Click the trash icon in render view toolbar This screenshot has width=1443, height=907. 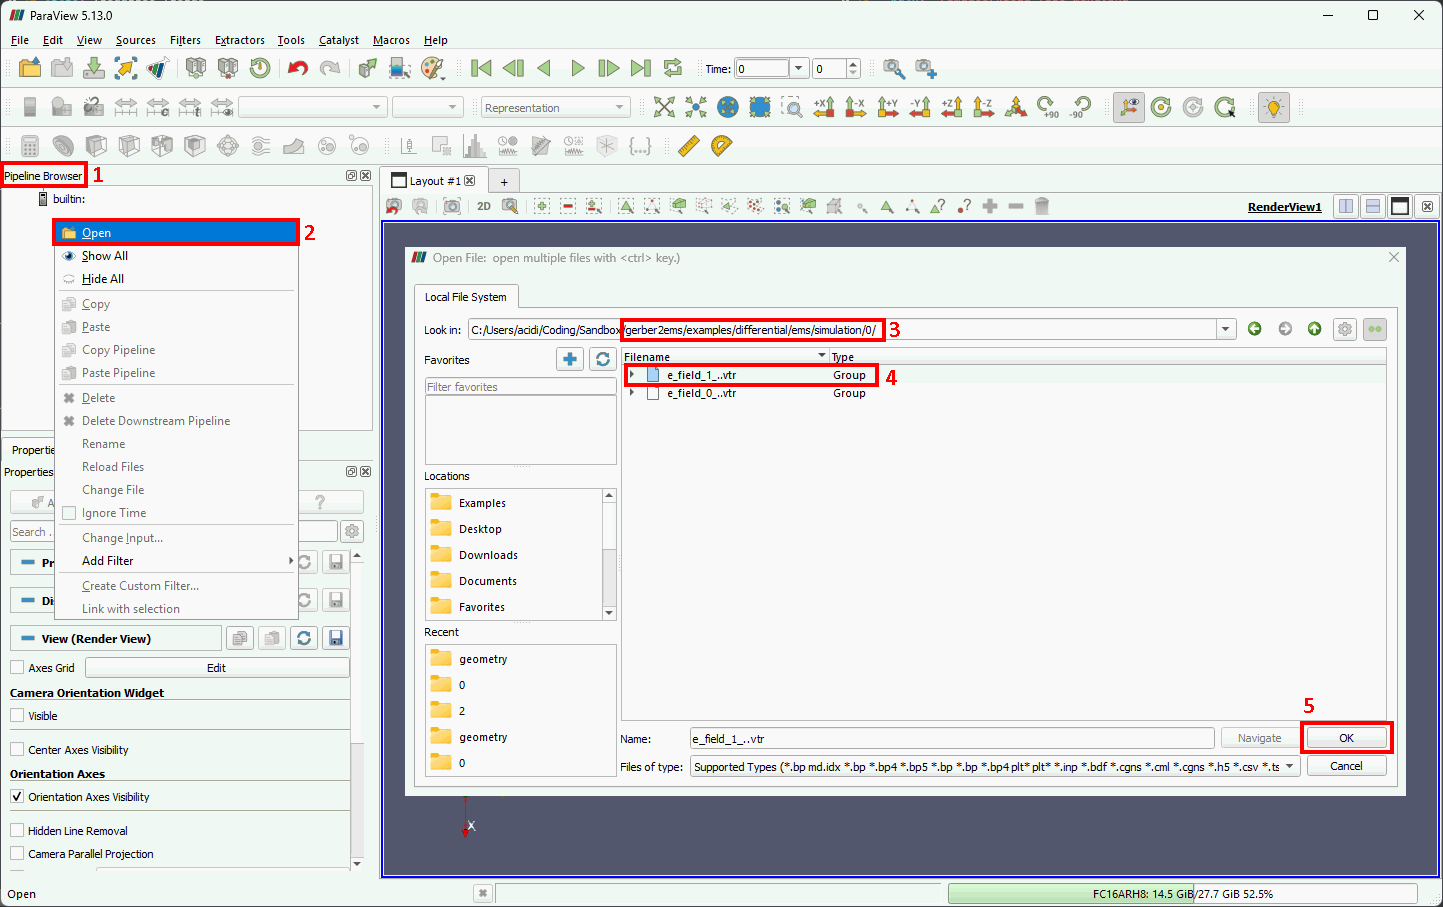[1042, 206]
